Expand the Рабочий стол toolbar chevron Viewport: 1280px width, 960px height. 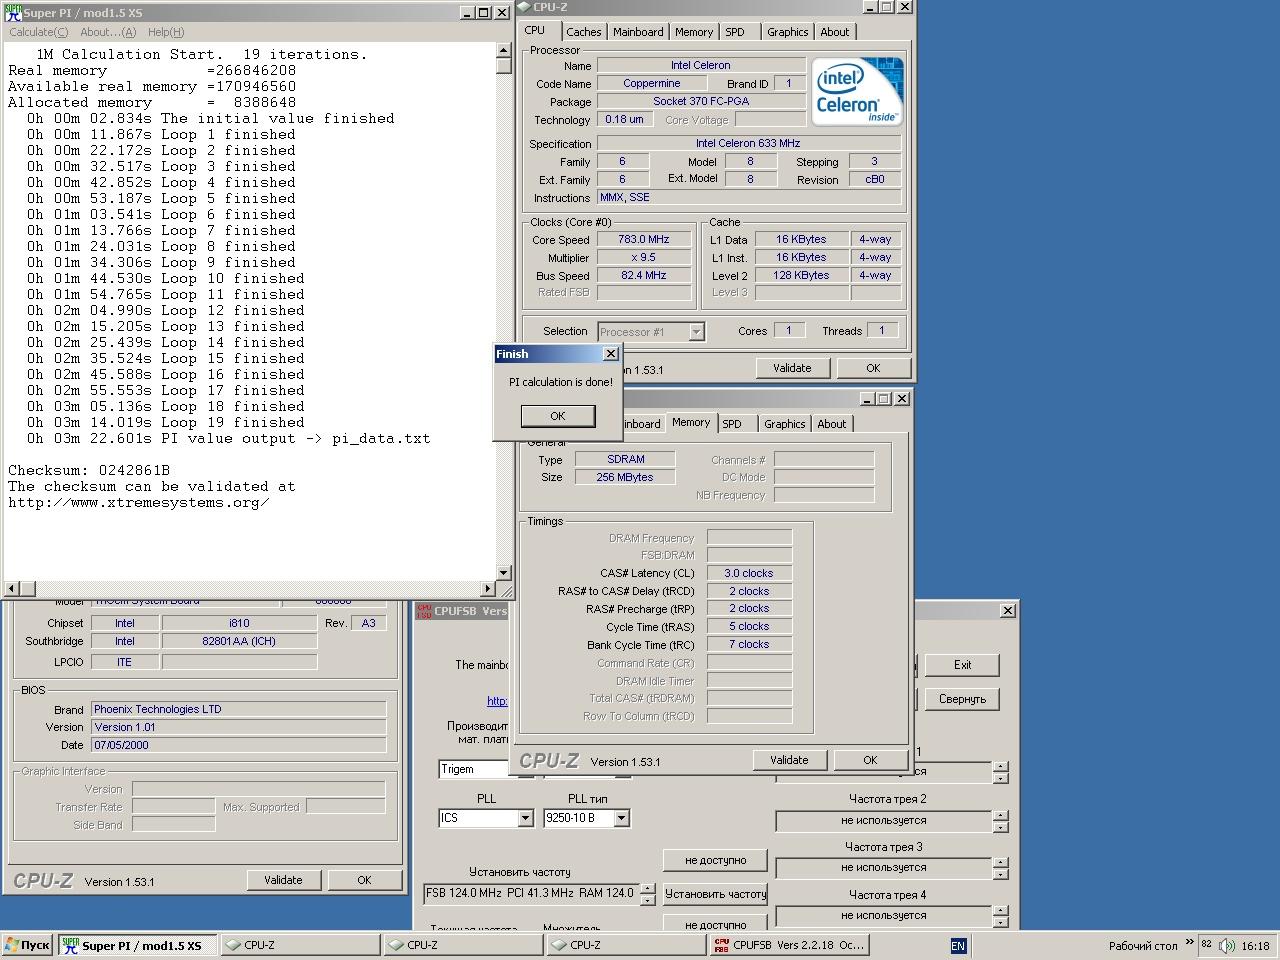[1189, 942]
